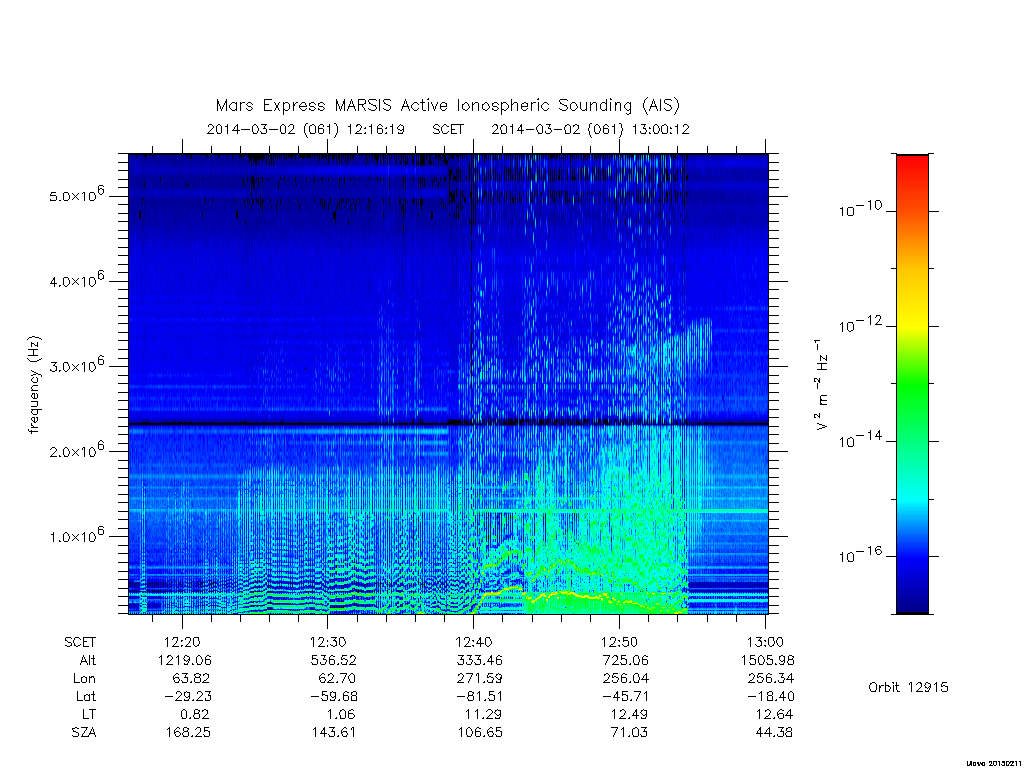Click the start timestamp 12:16:19
The height and width of the screenshot is (768, 1024).
click(x=375, y=129)
